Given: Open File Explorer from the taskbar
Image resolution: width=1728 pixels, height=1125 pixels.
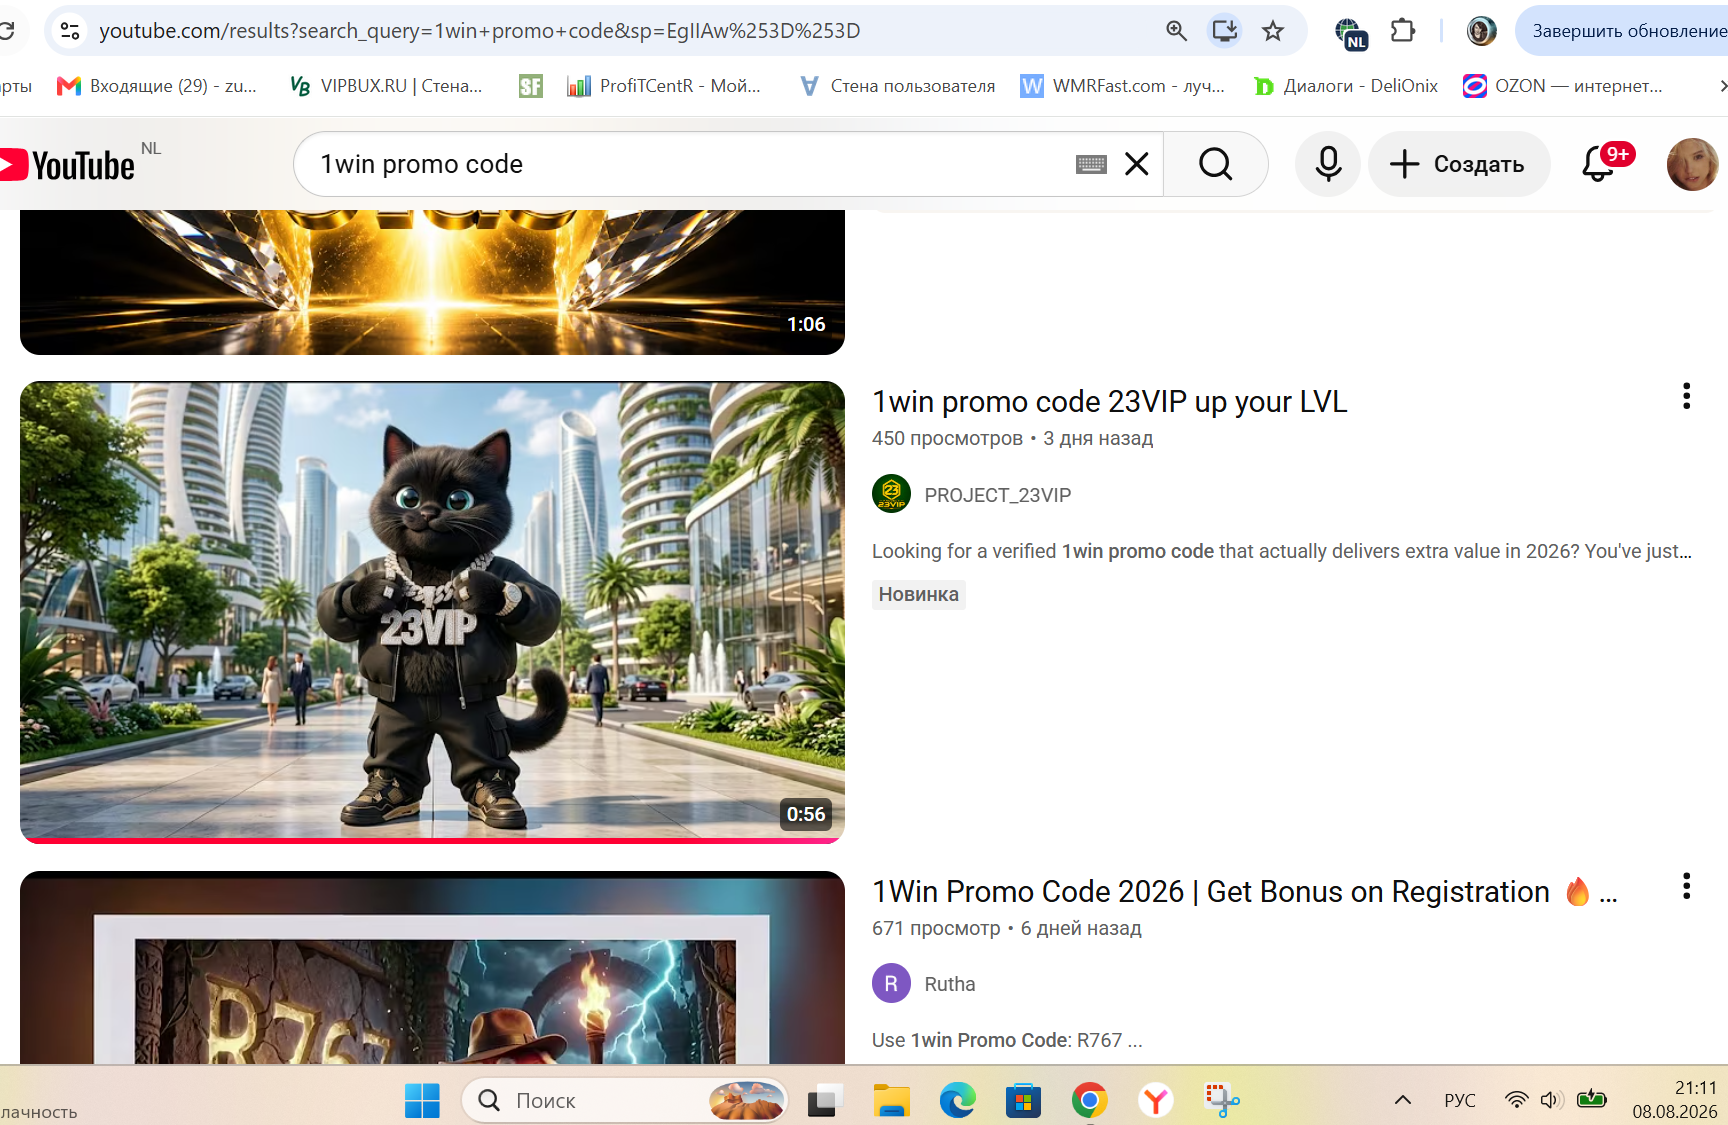Looking at the screenshot, I should point(890,1101).
